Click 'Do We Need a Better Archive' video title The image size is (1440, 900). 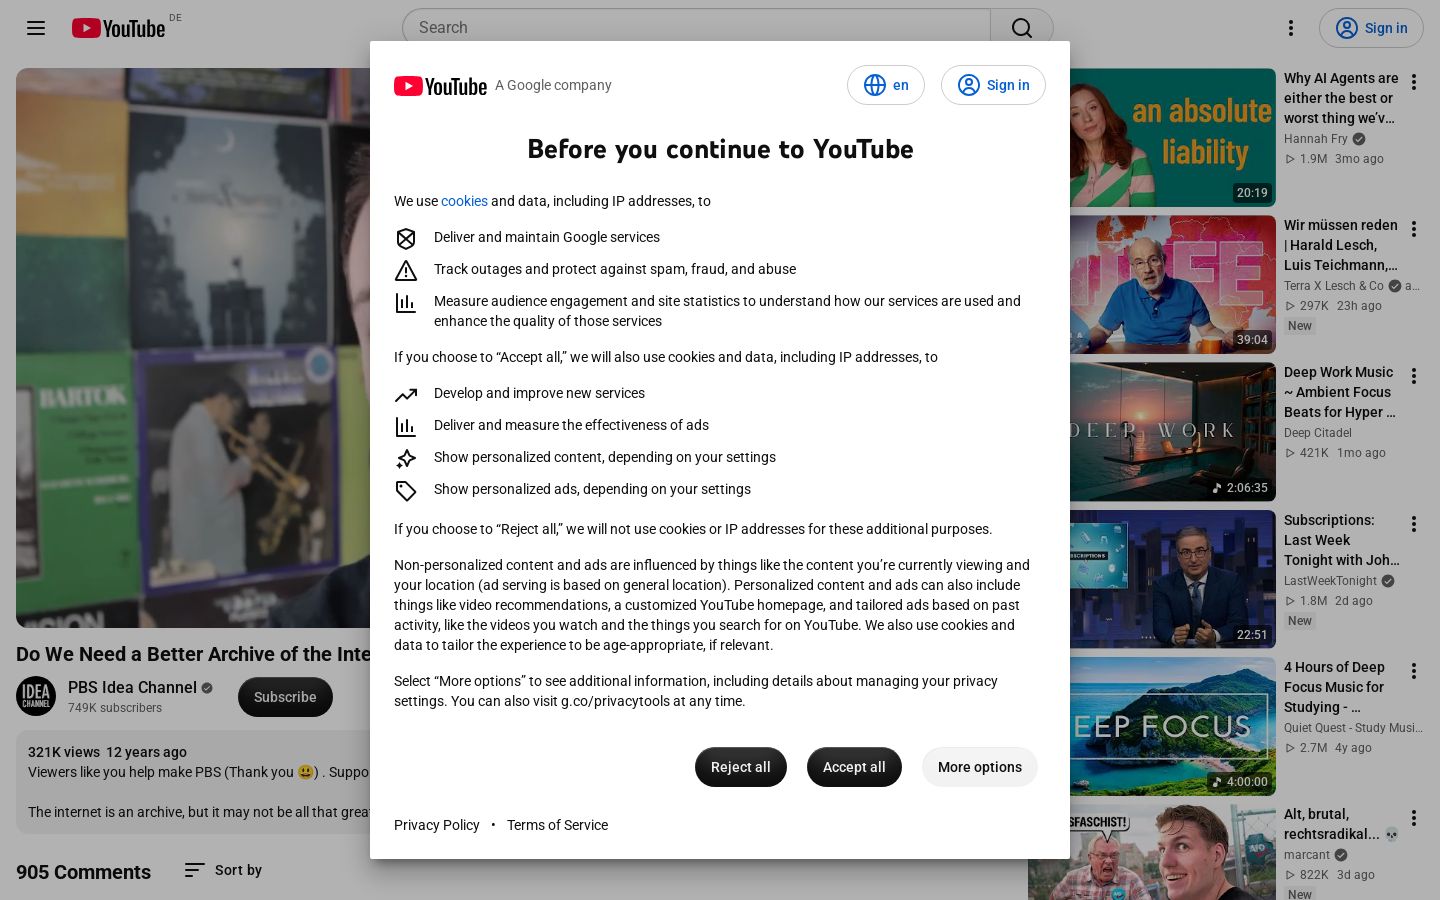tap(193, 654)
